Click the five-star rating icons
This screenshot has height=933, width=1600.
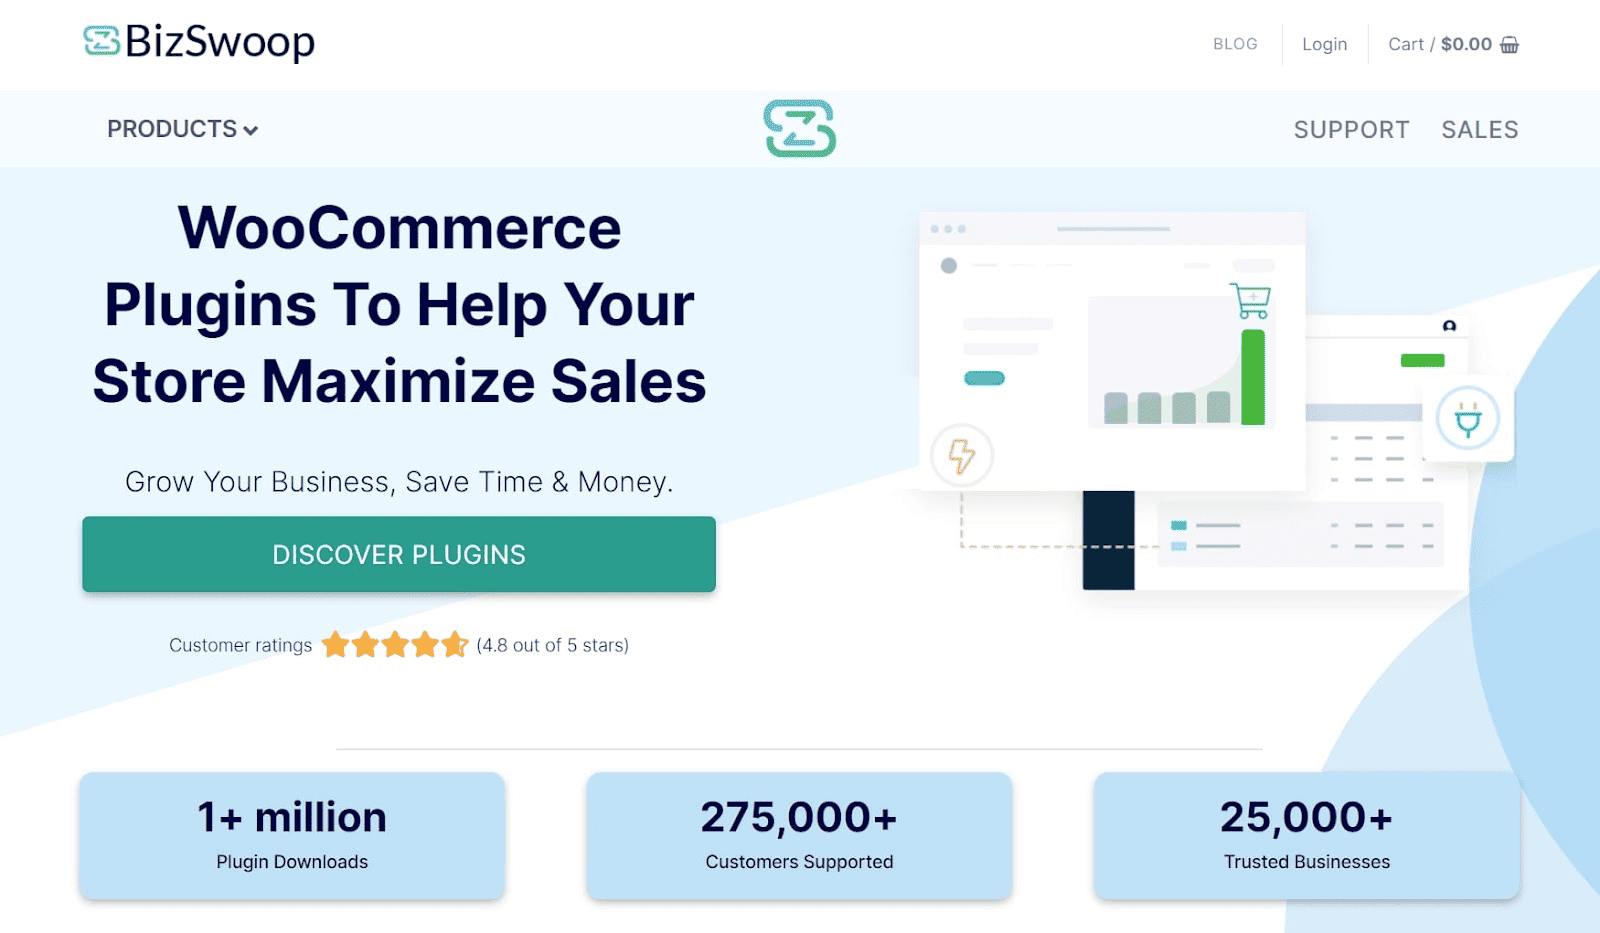[x=395, y=645]
